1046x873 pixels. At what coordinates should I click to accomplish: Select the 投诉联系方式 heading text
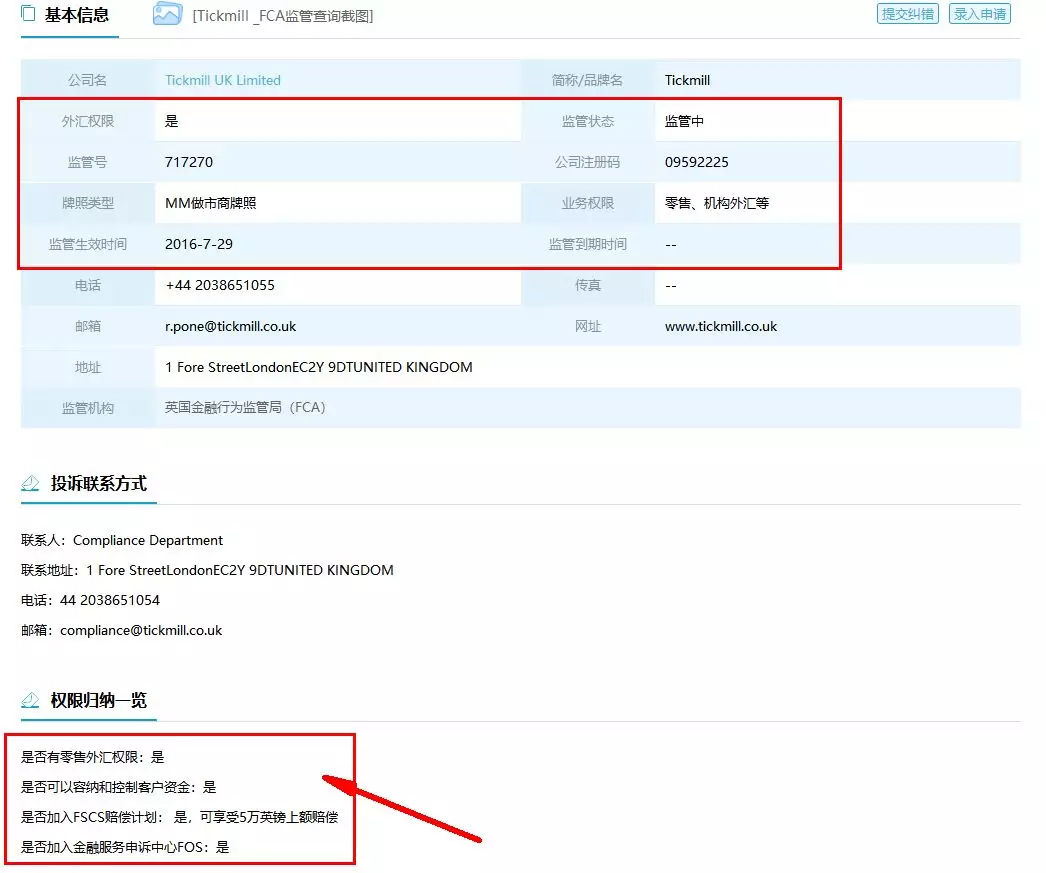coord(99,484)
